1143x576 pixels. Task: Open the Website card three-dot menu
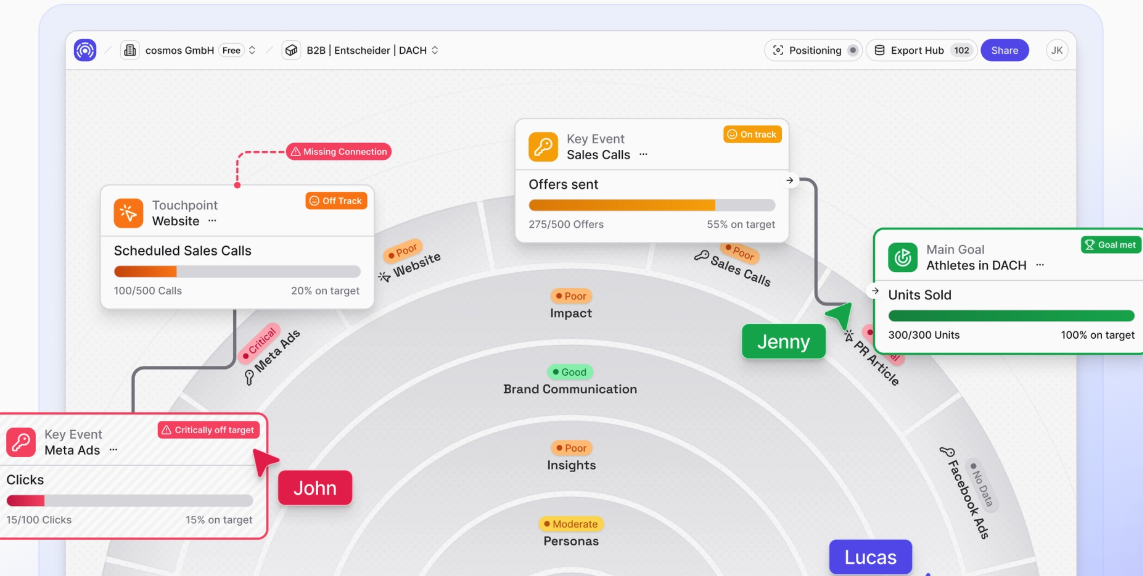[x=212, y=221]
